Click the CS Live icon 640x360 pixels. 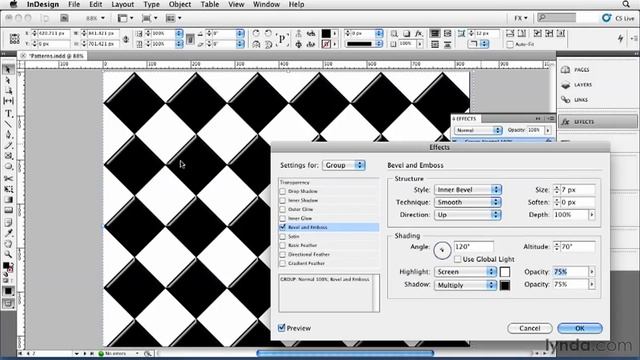618,18
